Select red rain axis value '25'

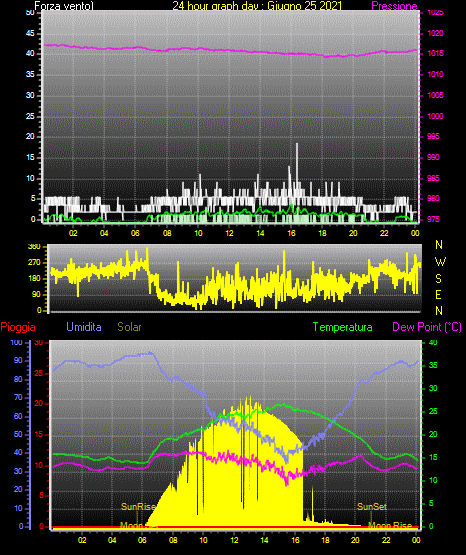pyautogui.click(x=39, y=373)
